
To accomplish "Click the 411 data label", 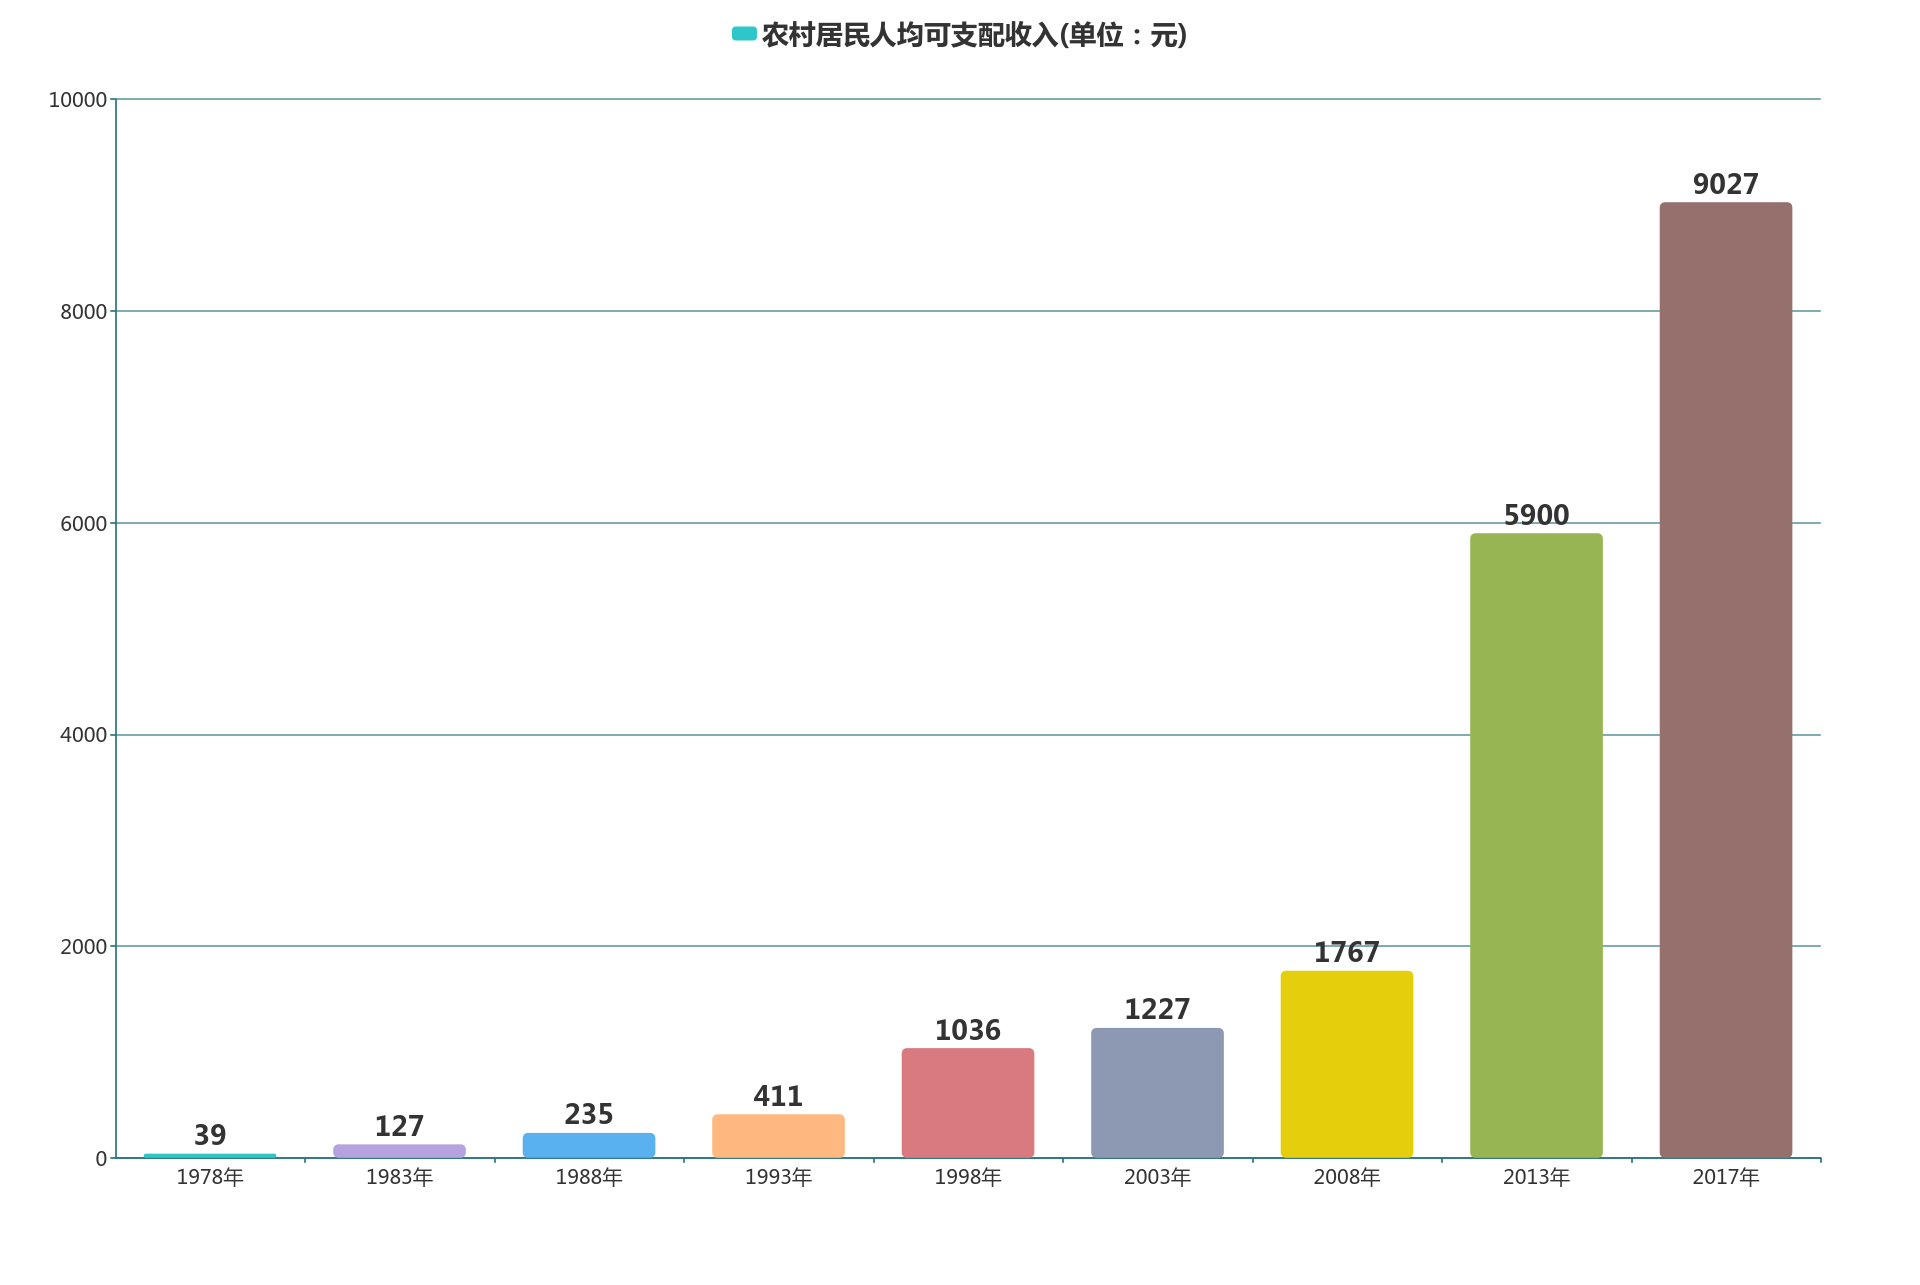I will coord(778,1097).
